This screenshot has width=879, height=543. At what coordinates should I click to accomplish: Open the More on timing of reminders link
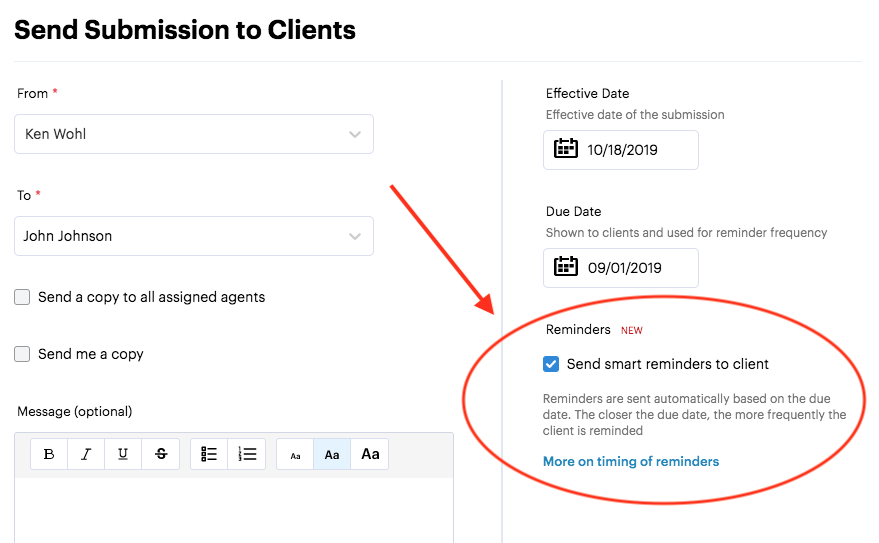(631, 461)
